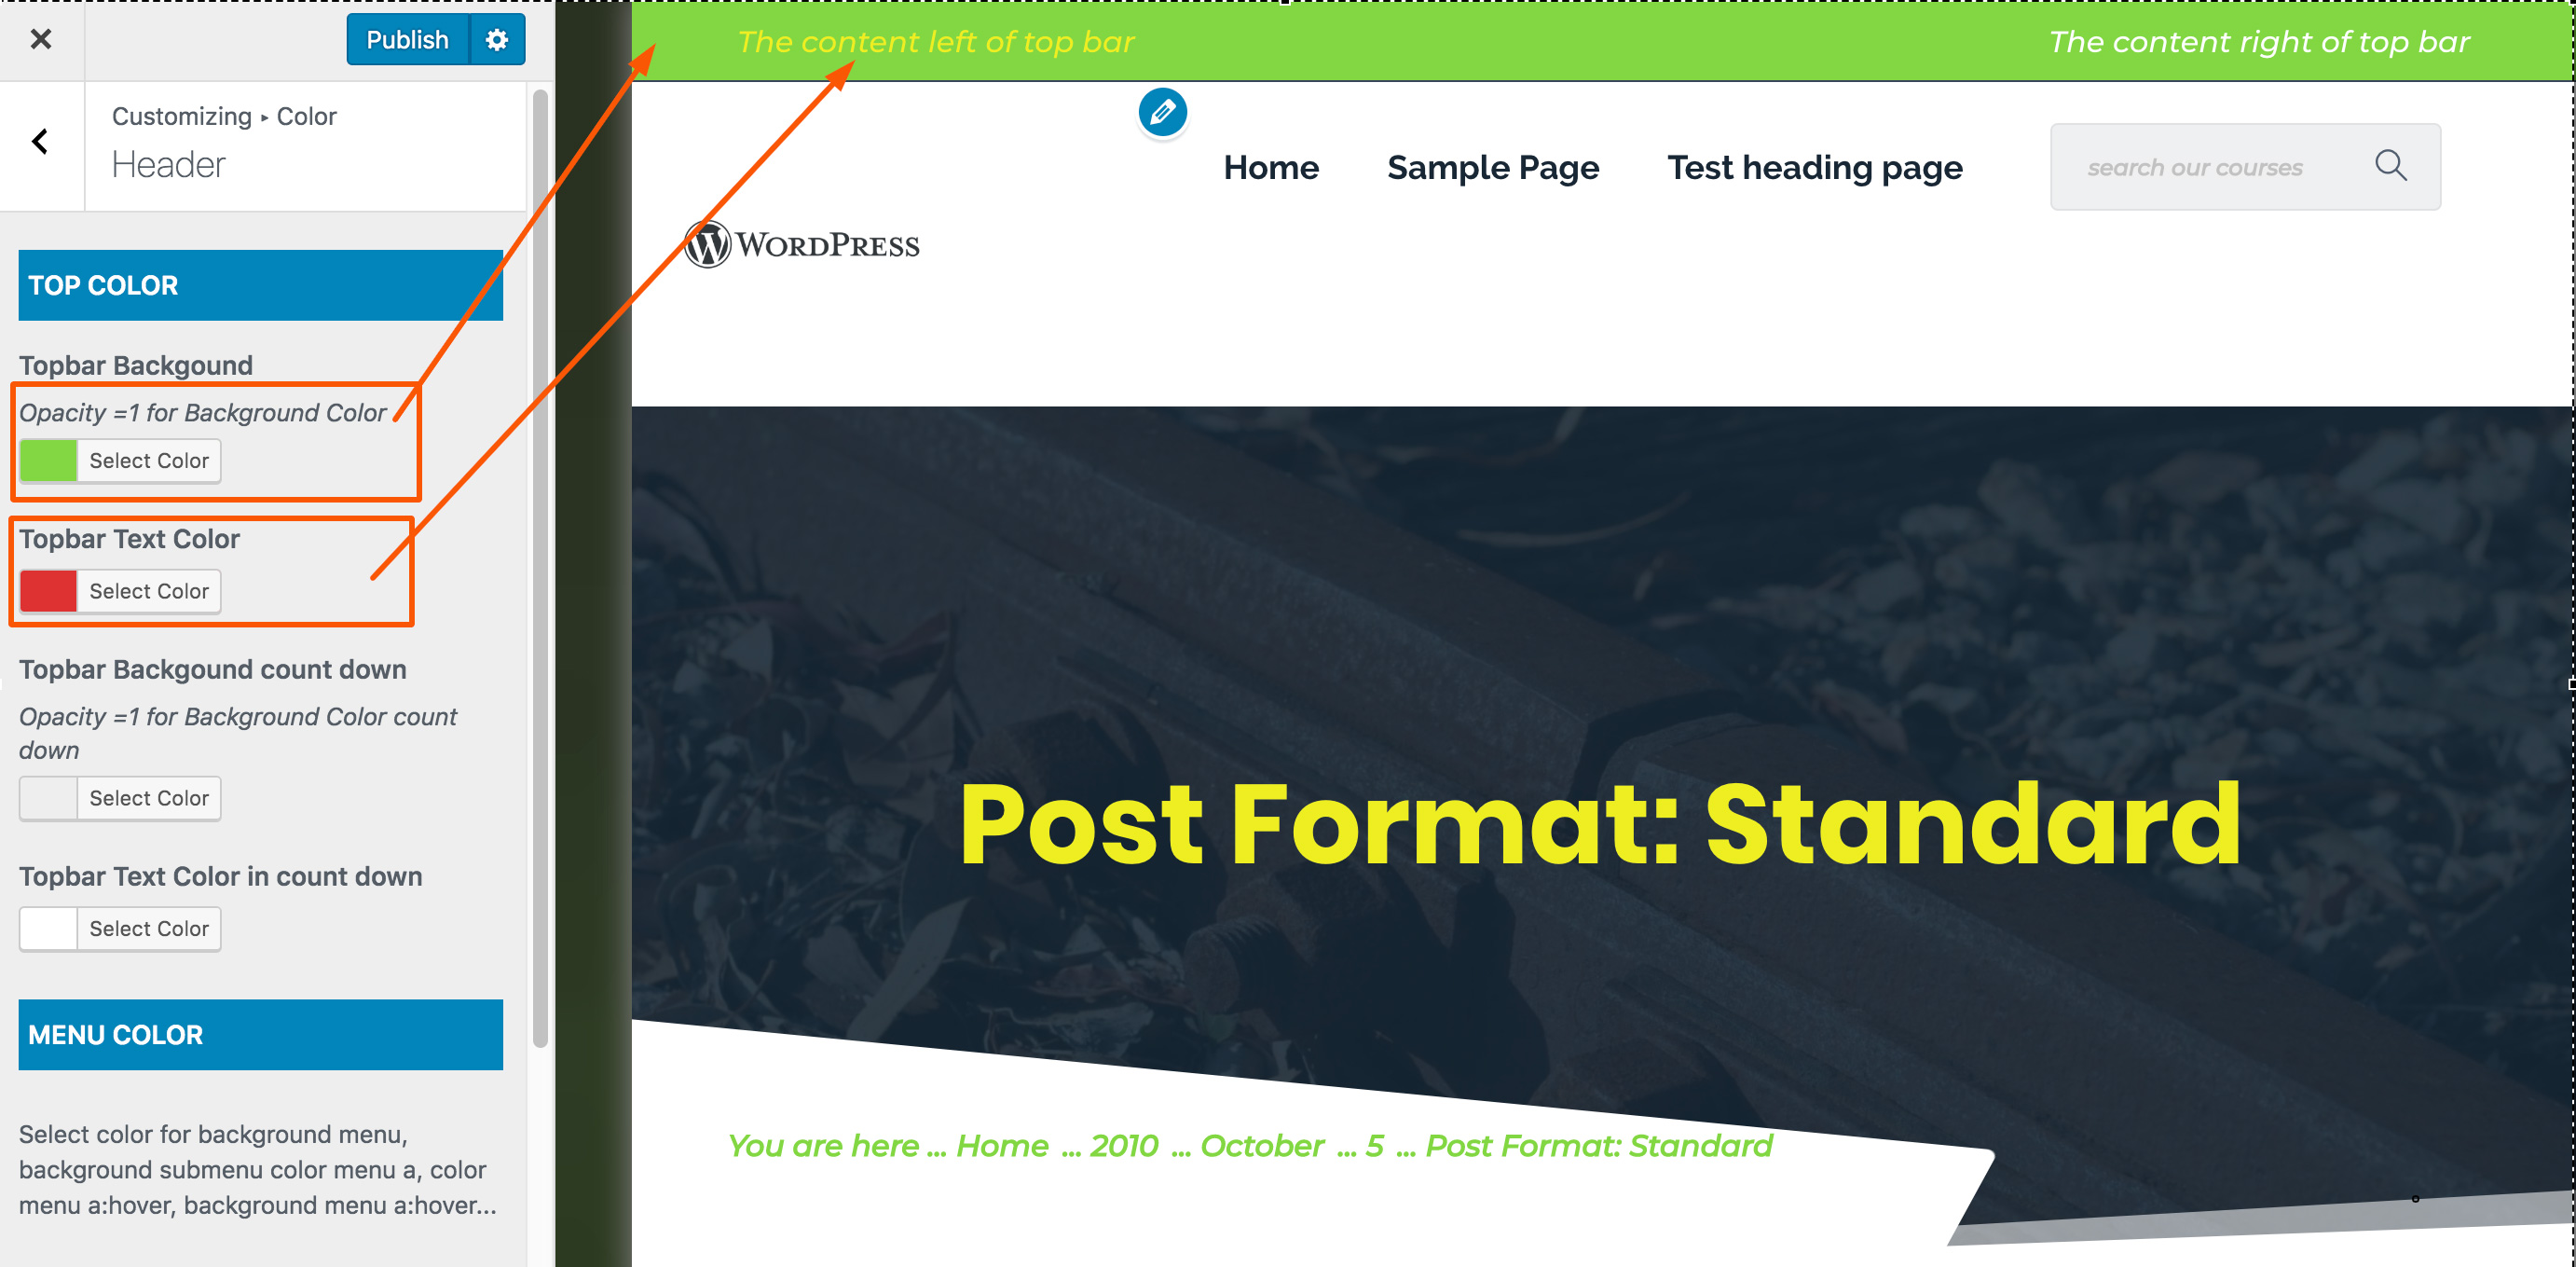Open publish settings gear icon

point(497,40)
